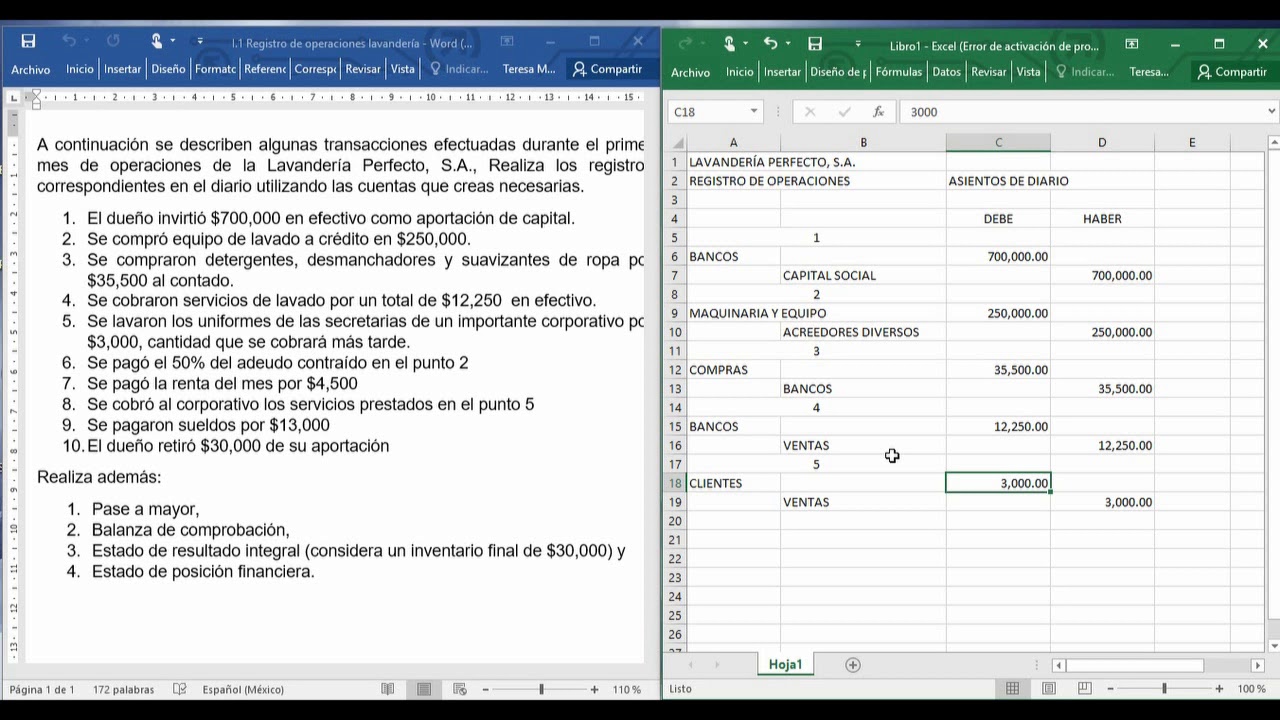The width and height of the screenshot is (1280, 720).
Task: Click Compartir button in Excel
Action: [1232, 72]
